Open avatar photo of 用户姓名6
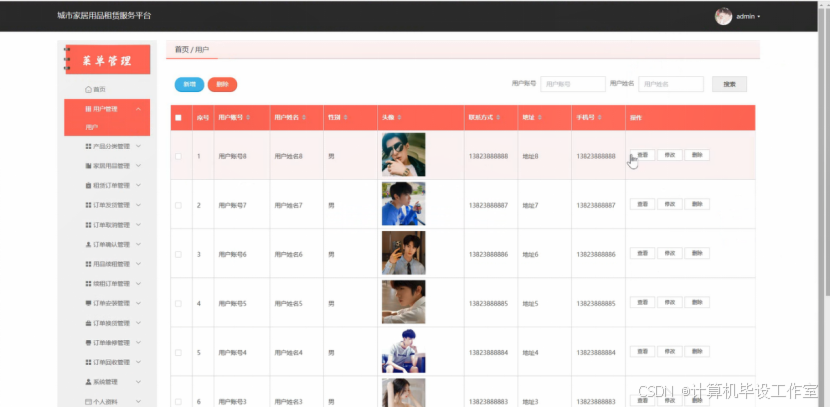 pyautogui.click(x=403, y=253)
